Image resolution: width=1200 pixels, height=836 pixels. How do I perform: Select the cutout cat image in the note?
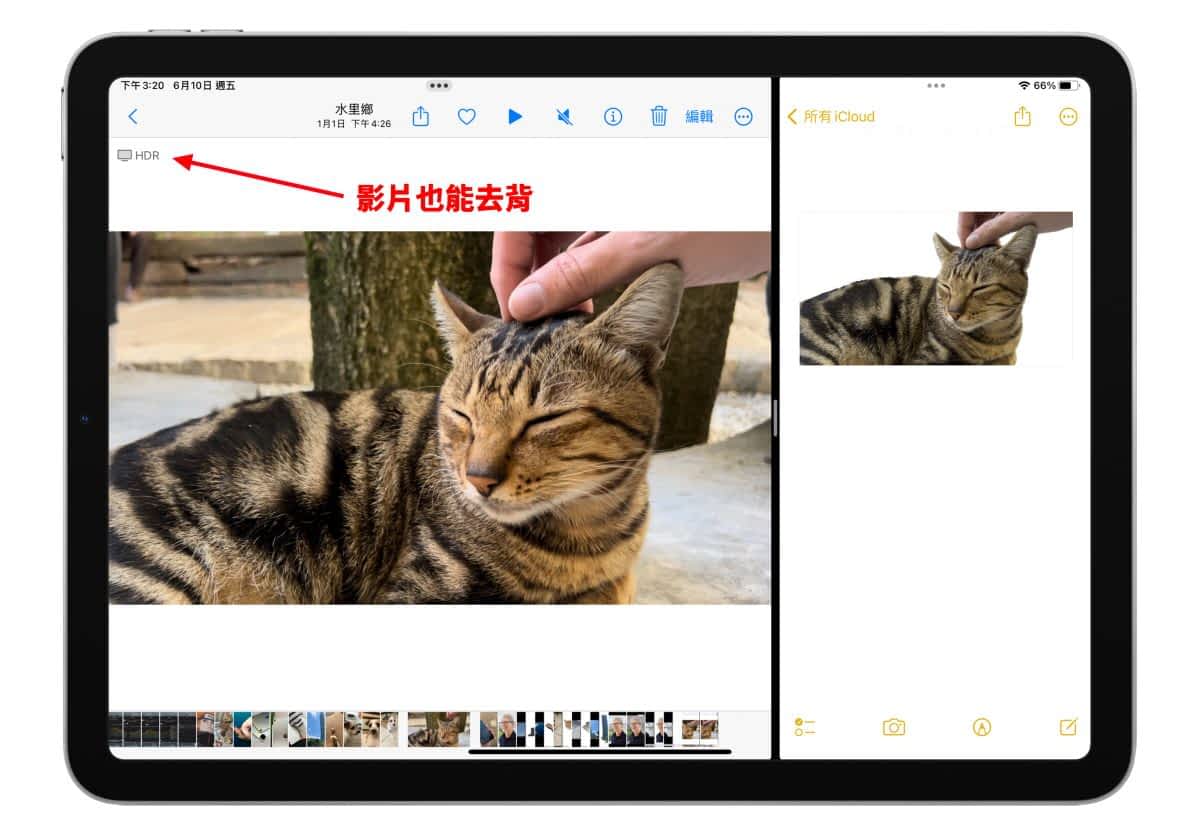click(935, 289)
